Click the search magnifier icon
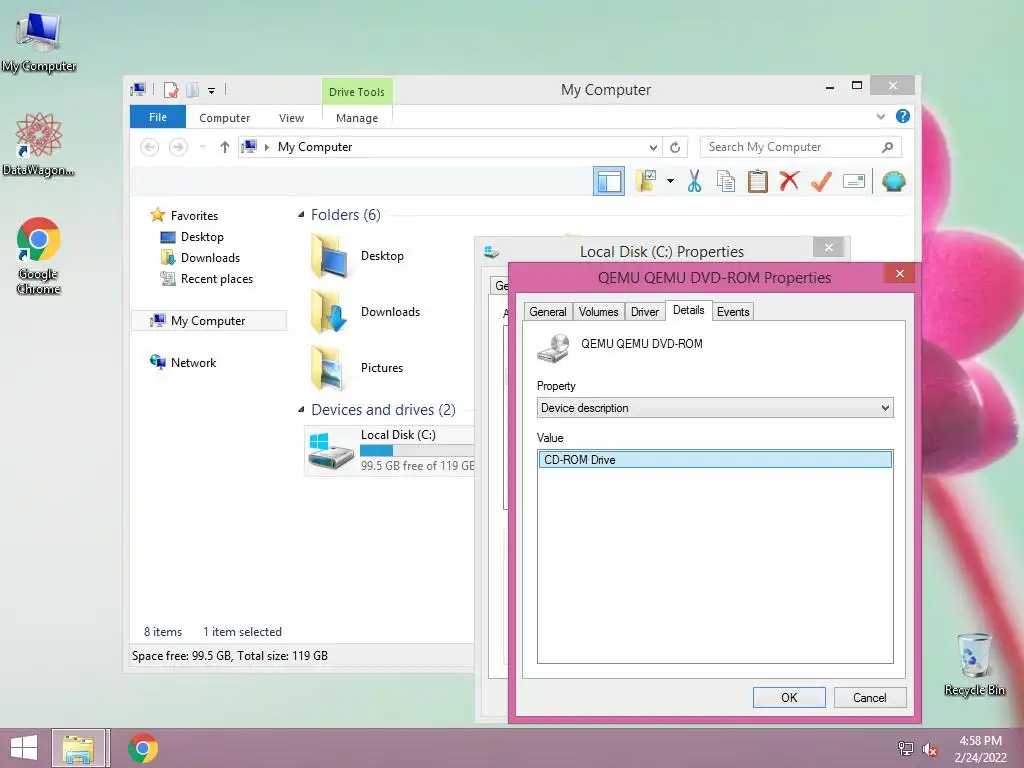Screen dimensions: 1024x768 click(887, 147)
